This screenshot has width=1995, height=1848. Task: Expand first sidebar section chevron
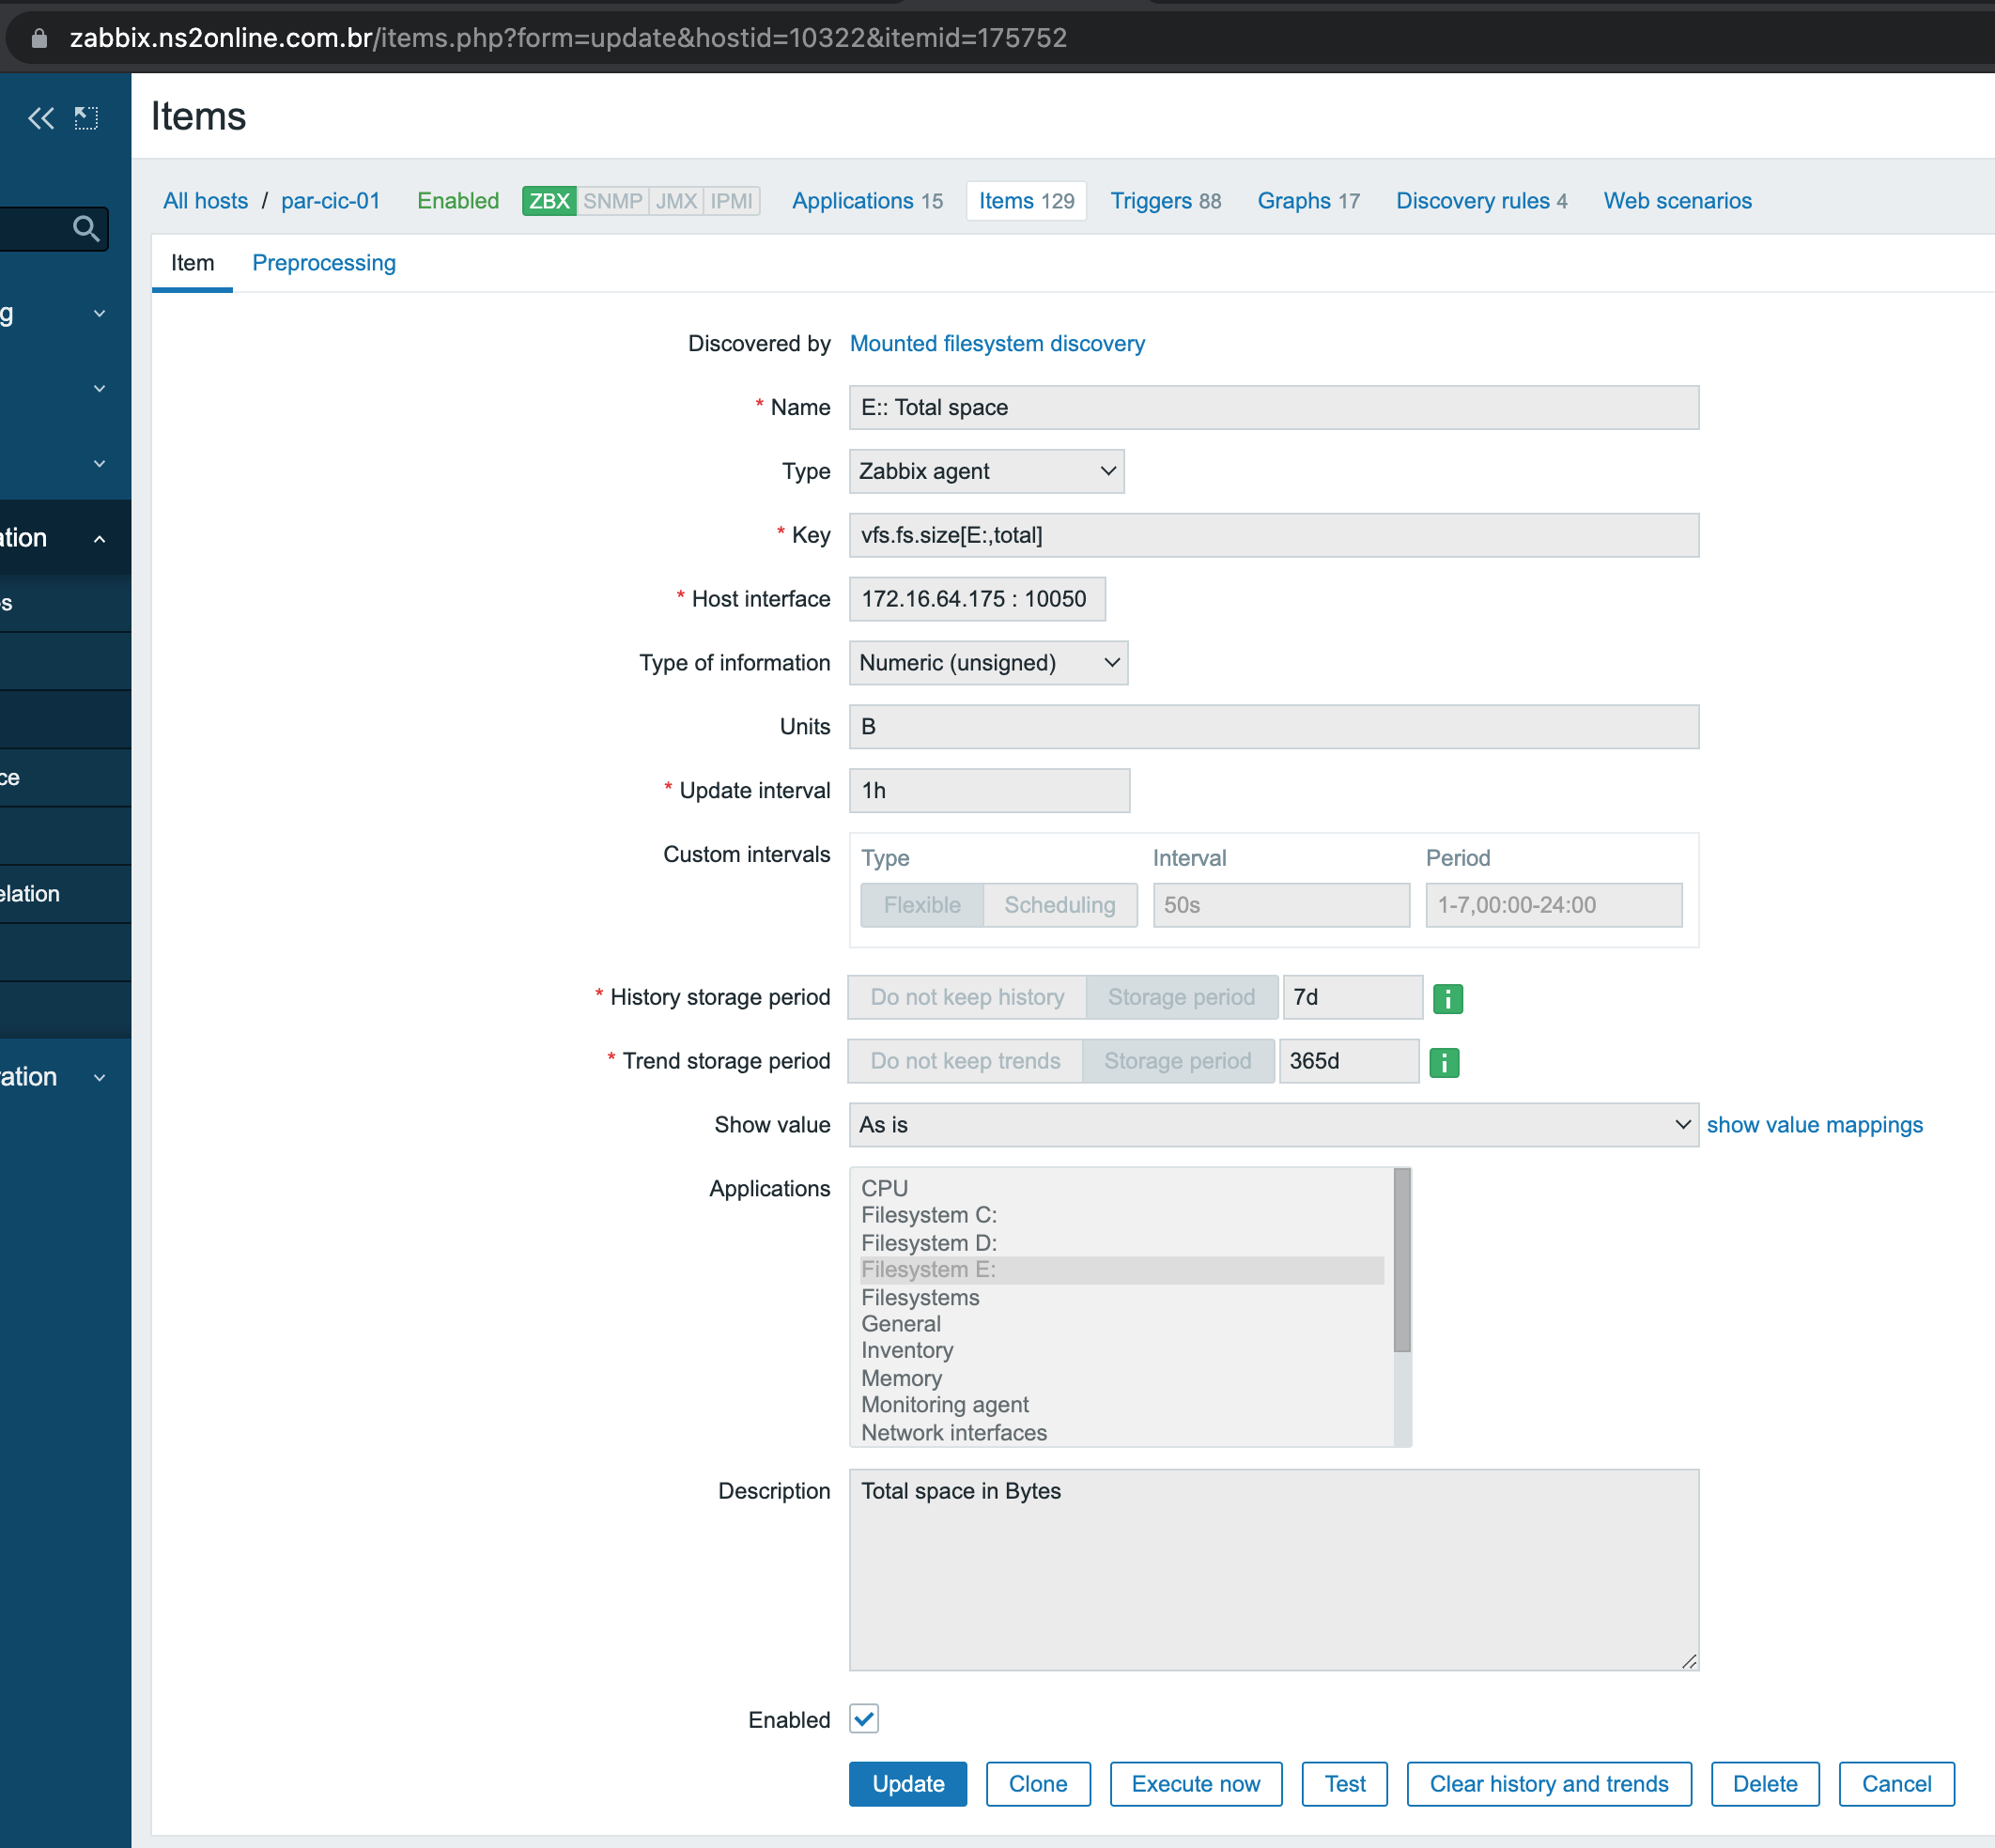[x=99, y=313]
